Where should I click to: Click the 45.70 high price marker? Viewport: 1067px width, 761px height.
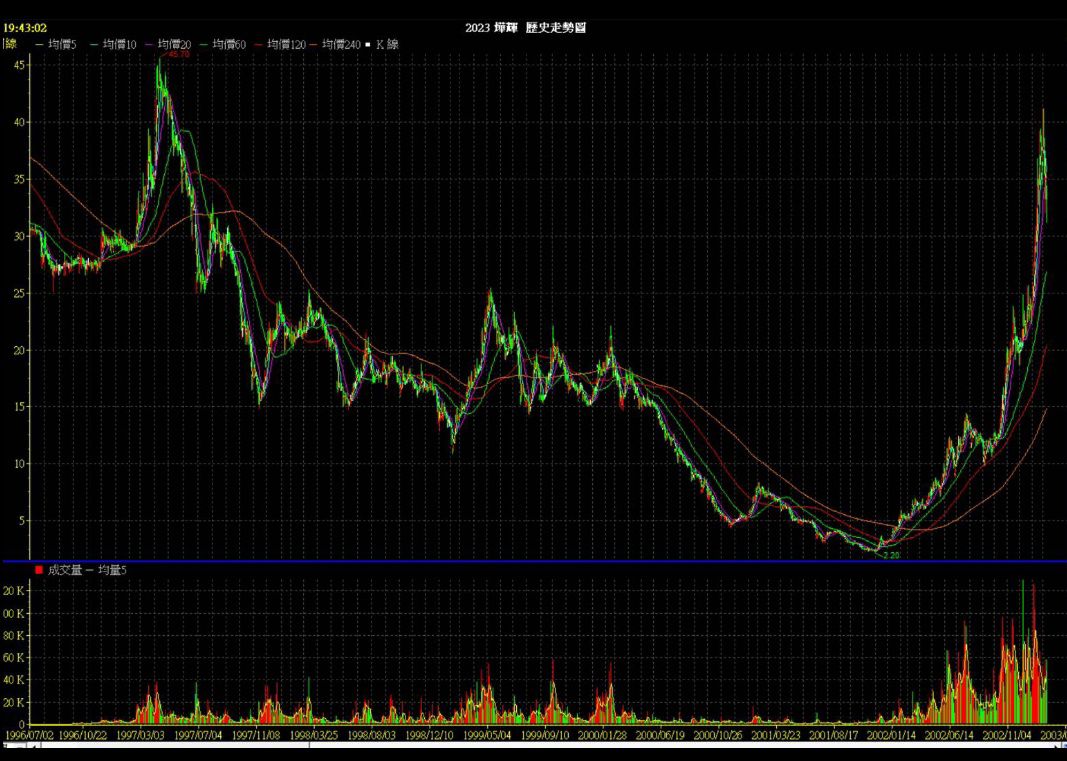click(x=178, y=54)
